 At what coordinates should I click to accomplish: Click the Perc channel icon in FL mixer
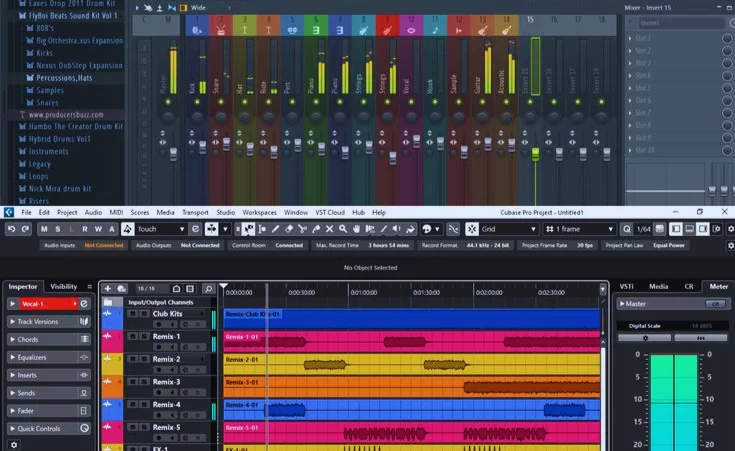coord(292,30)
